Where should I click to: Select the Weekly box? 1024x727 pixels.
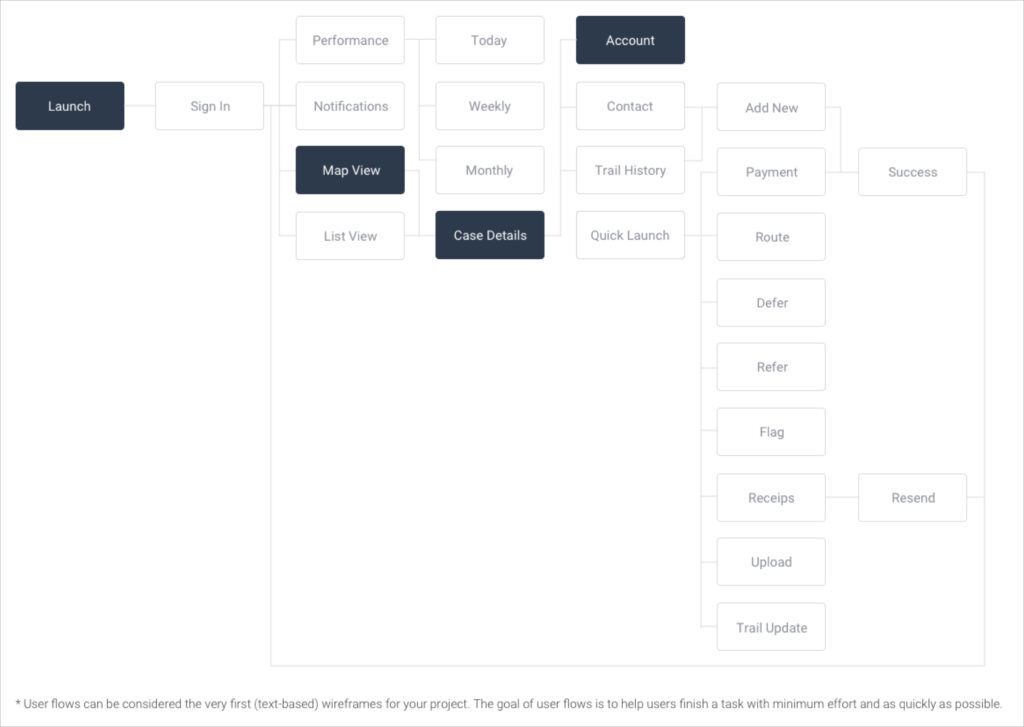pos(489,106)
